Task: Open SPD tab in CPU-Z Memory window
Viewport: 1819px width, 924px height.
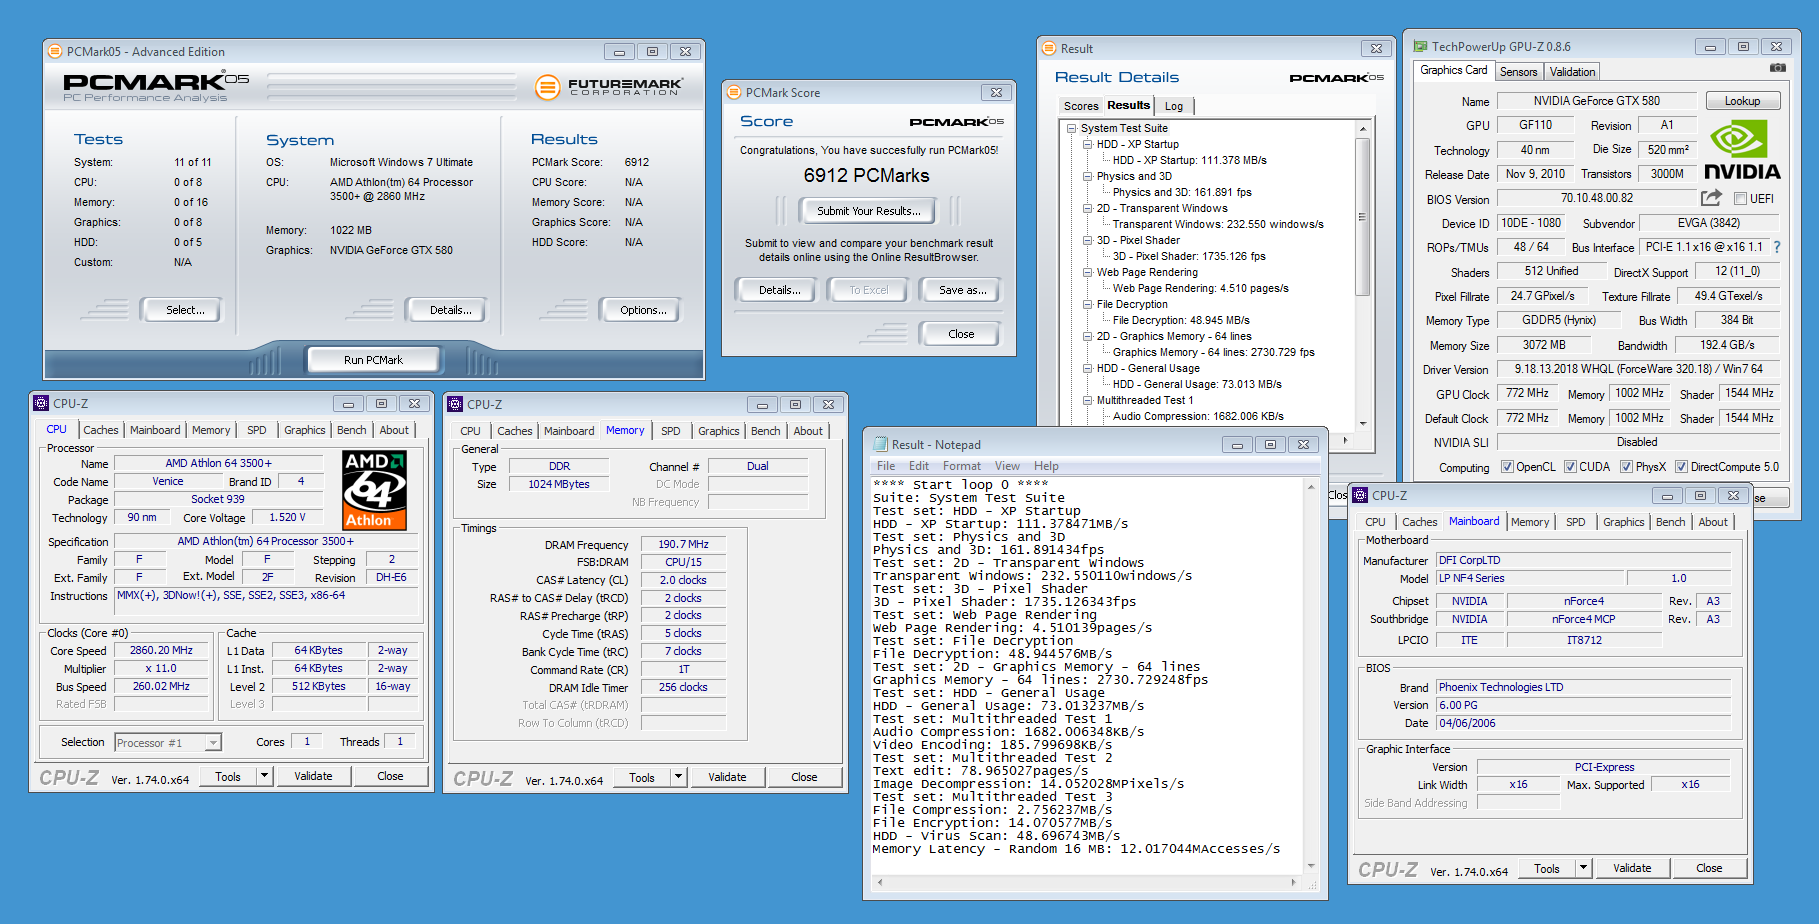Action: (x=670, y=431)
